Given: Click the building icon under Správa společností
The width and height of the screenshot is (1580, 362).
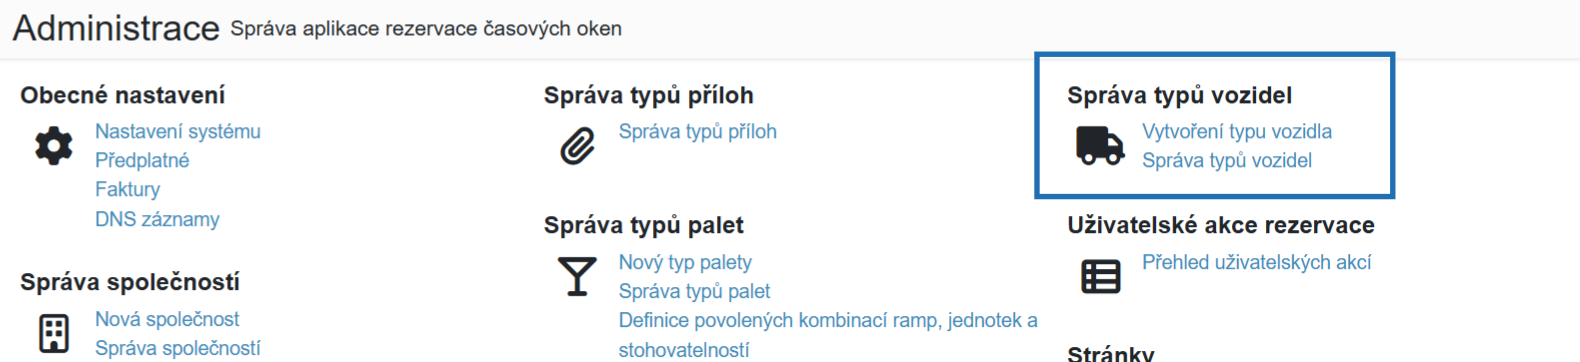Looking at the screenshot, I should click(54, 334).
